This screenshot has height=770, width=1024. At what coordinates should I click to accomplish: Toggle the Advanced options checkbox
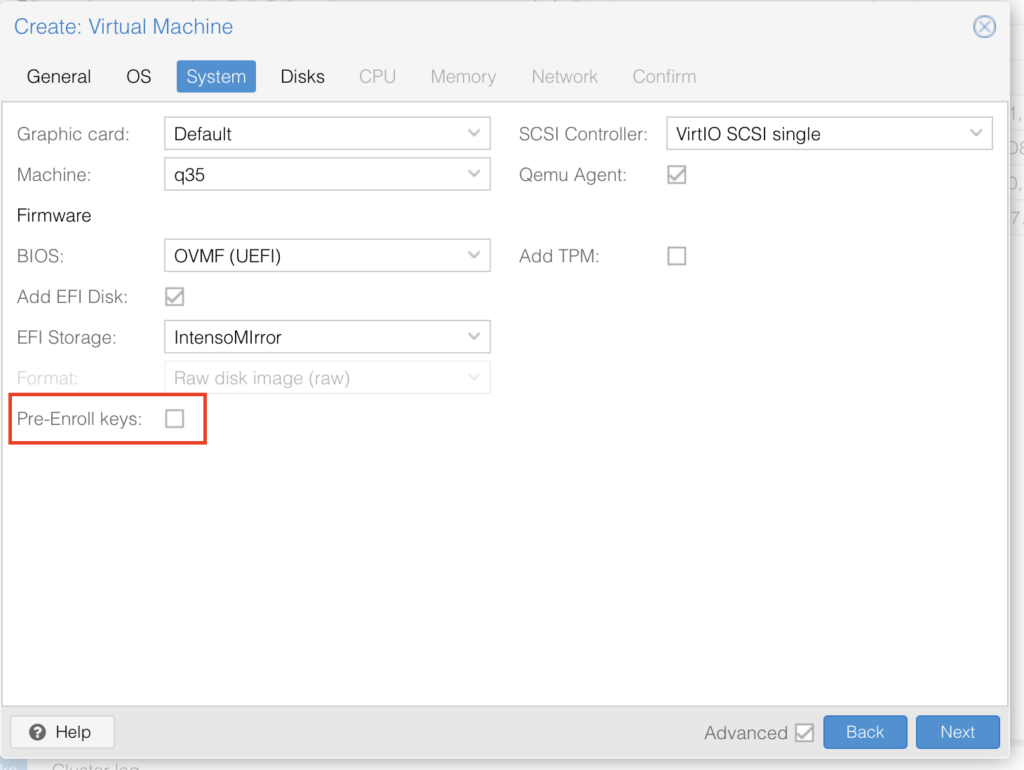804,733
